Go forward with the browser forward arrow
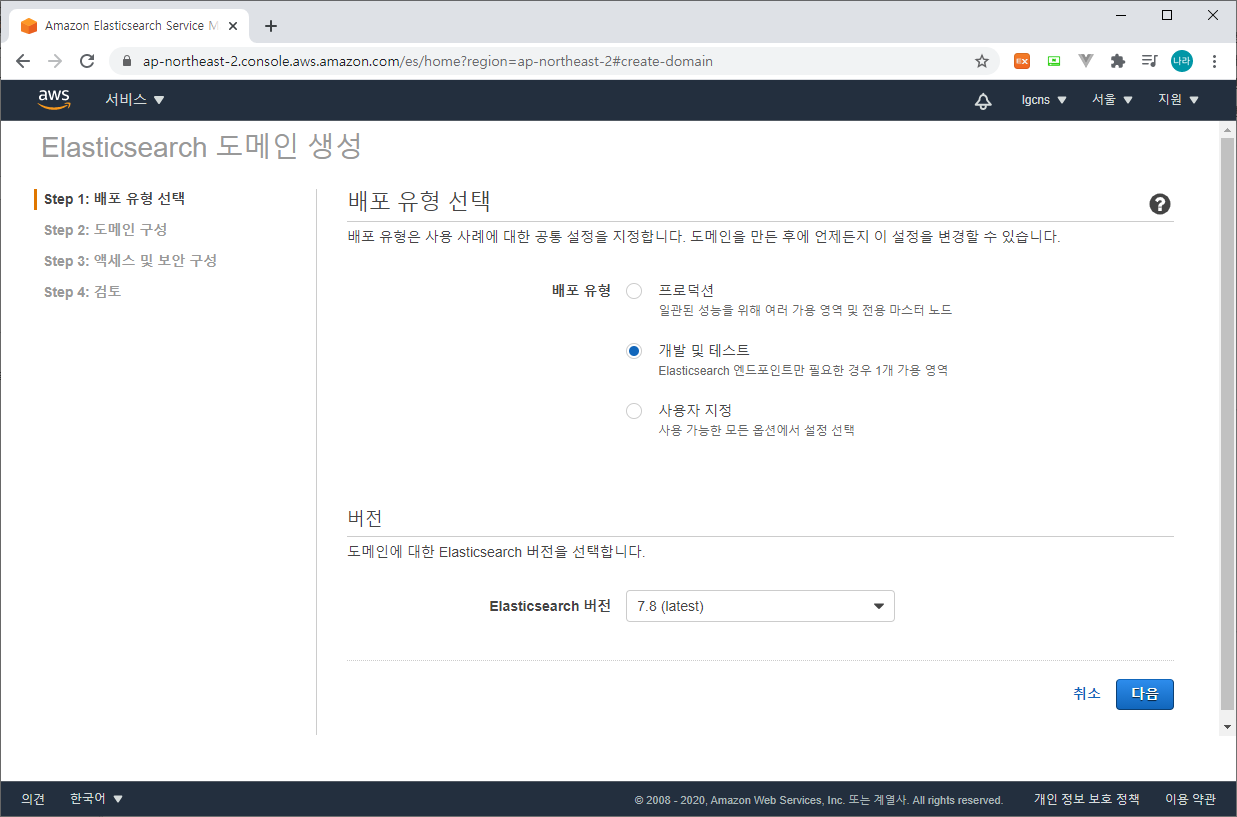 tap(55, 61)
